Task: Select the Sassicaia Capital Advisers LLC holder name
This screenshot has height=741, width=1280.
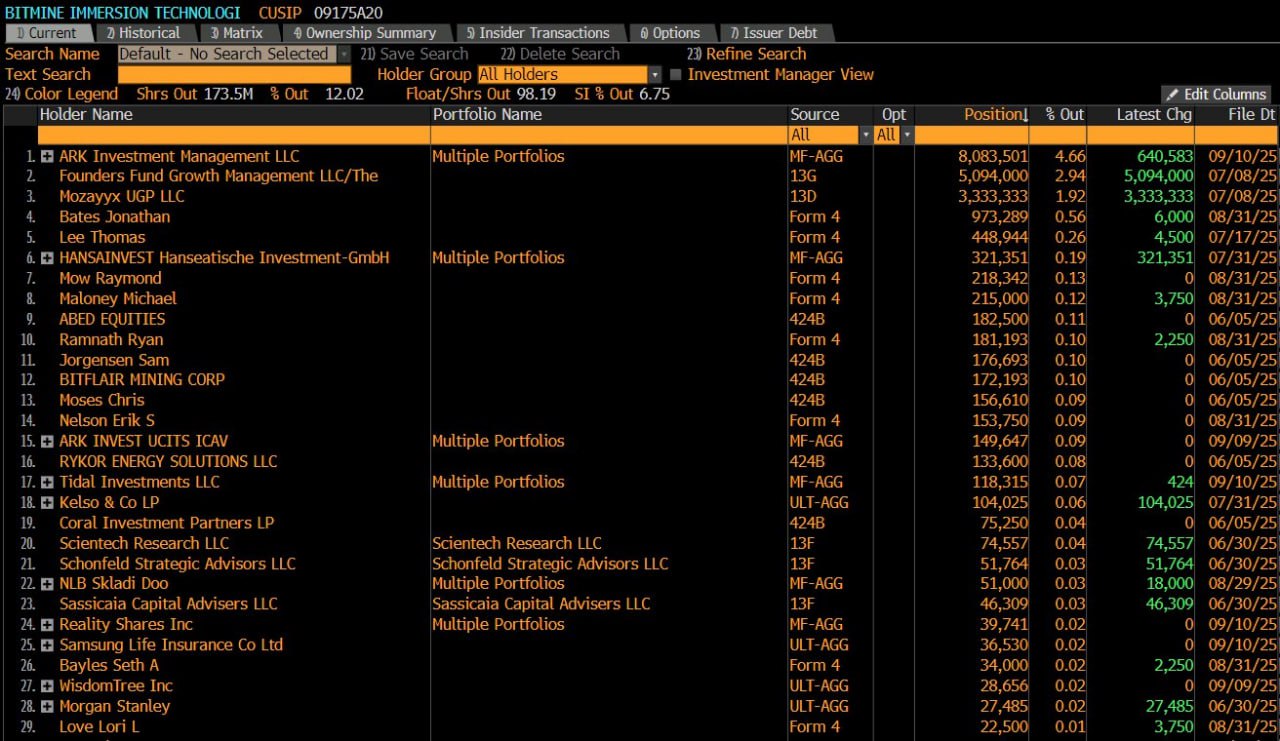Action: pyautogui.click(x=168, y=604)
